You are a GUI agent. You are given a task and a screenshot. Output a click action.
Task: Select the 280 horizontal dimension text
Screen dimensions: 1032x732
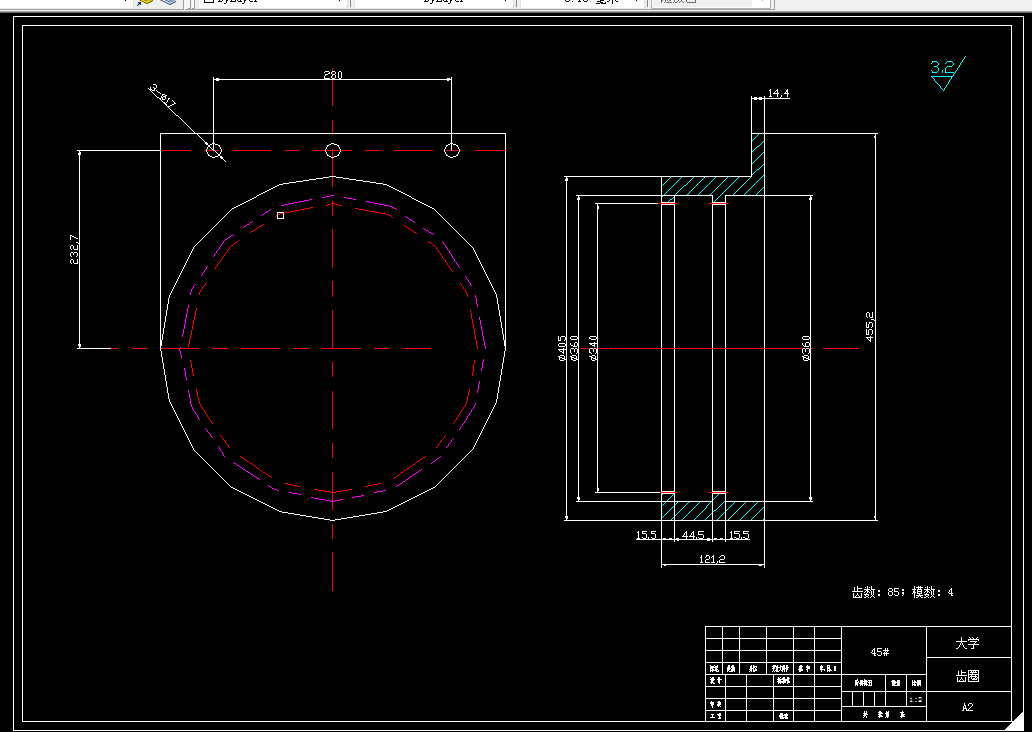[333, 74]
